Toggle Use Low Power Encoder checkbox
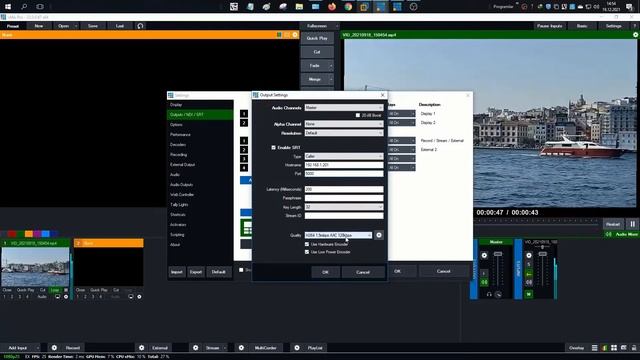The height and width of the screenshot is (360, 640). coord(307,252)
